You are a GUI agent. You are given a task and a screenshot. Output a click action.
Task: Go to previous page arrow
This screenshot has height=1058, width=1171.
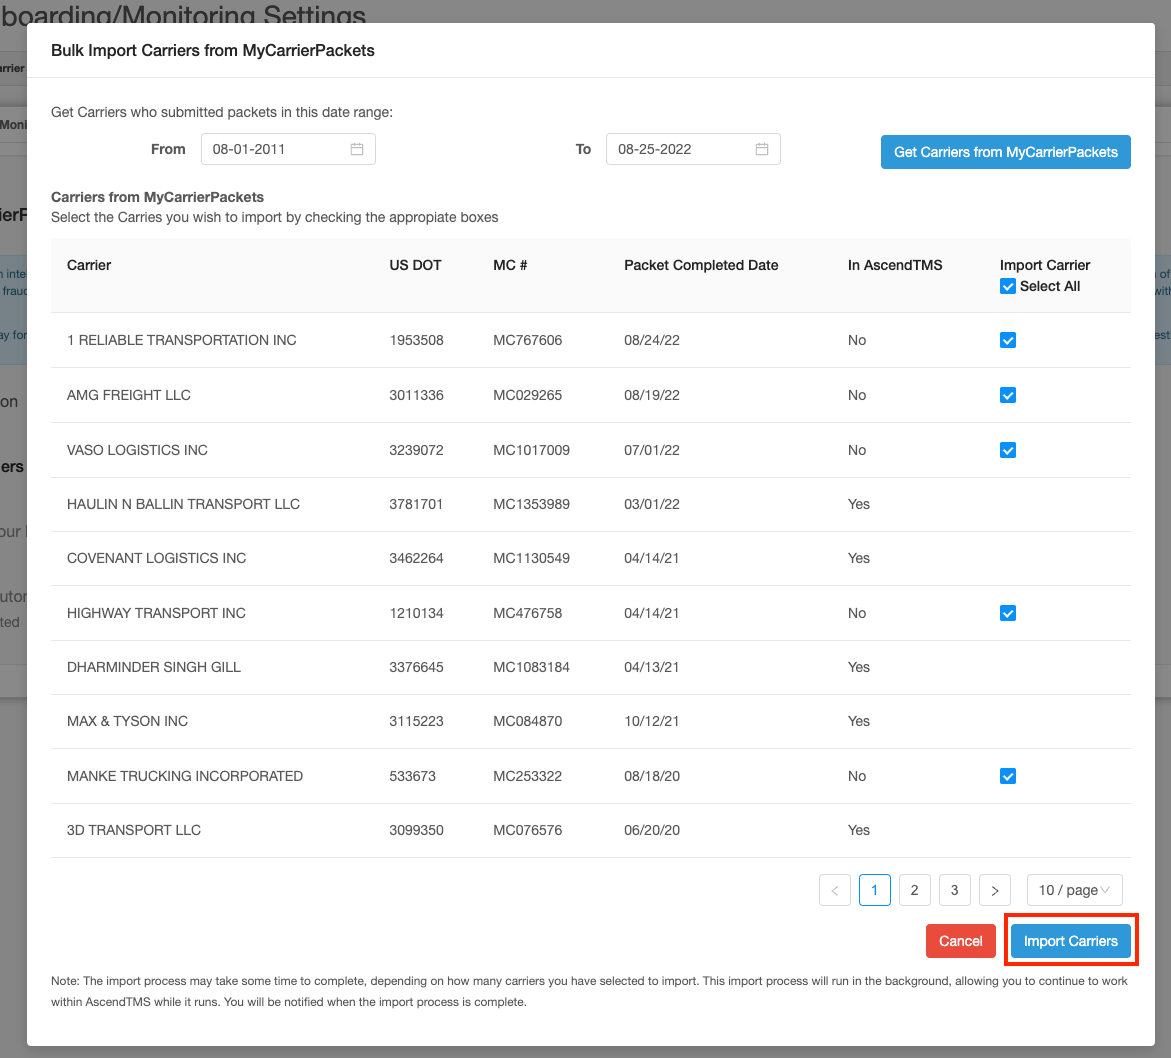pos(835,890)
